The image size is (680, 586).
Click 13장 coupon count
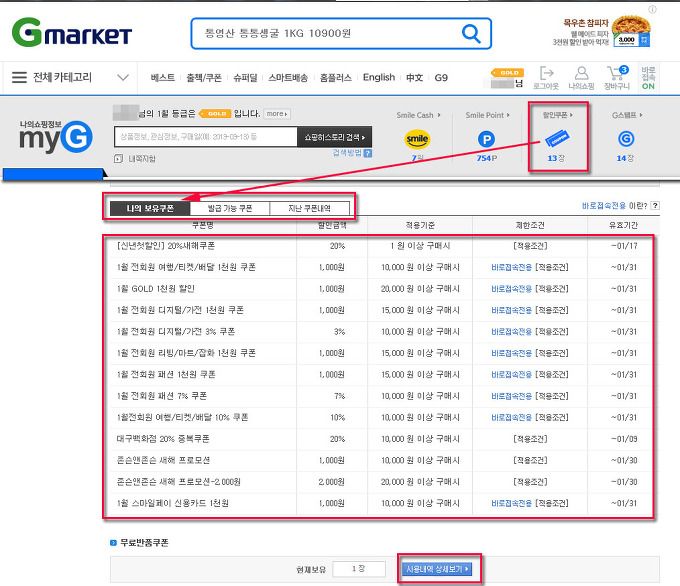click(x=556, y=158)
